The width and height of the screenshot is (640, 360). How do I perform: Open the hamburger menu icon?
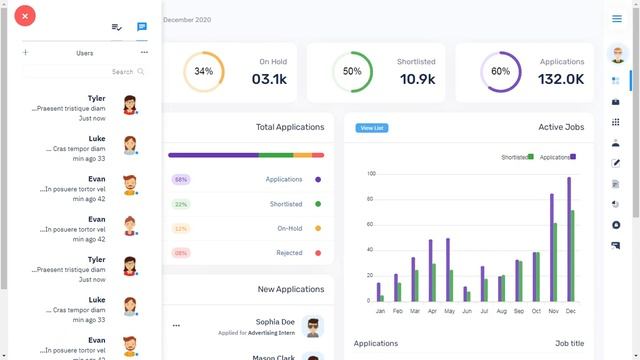pos(616,19)
